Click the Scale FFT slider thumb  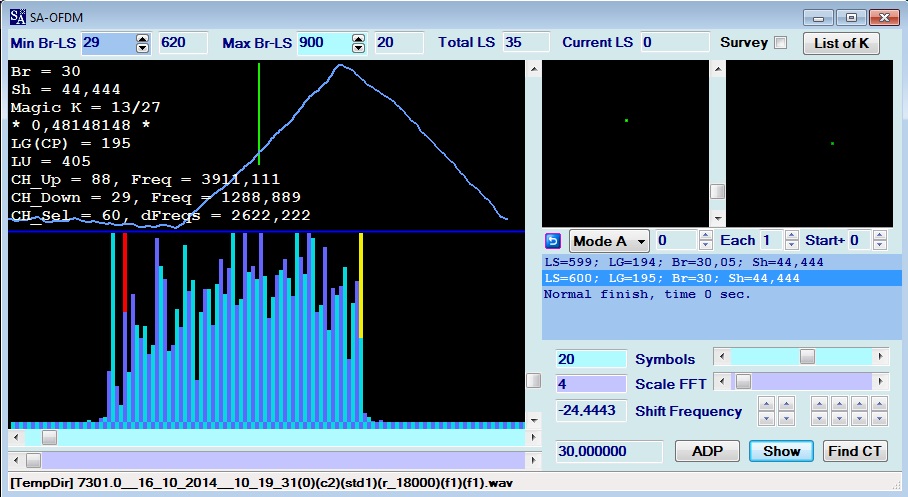click(x=744, y=381)
